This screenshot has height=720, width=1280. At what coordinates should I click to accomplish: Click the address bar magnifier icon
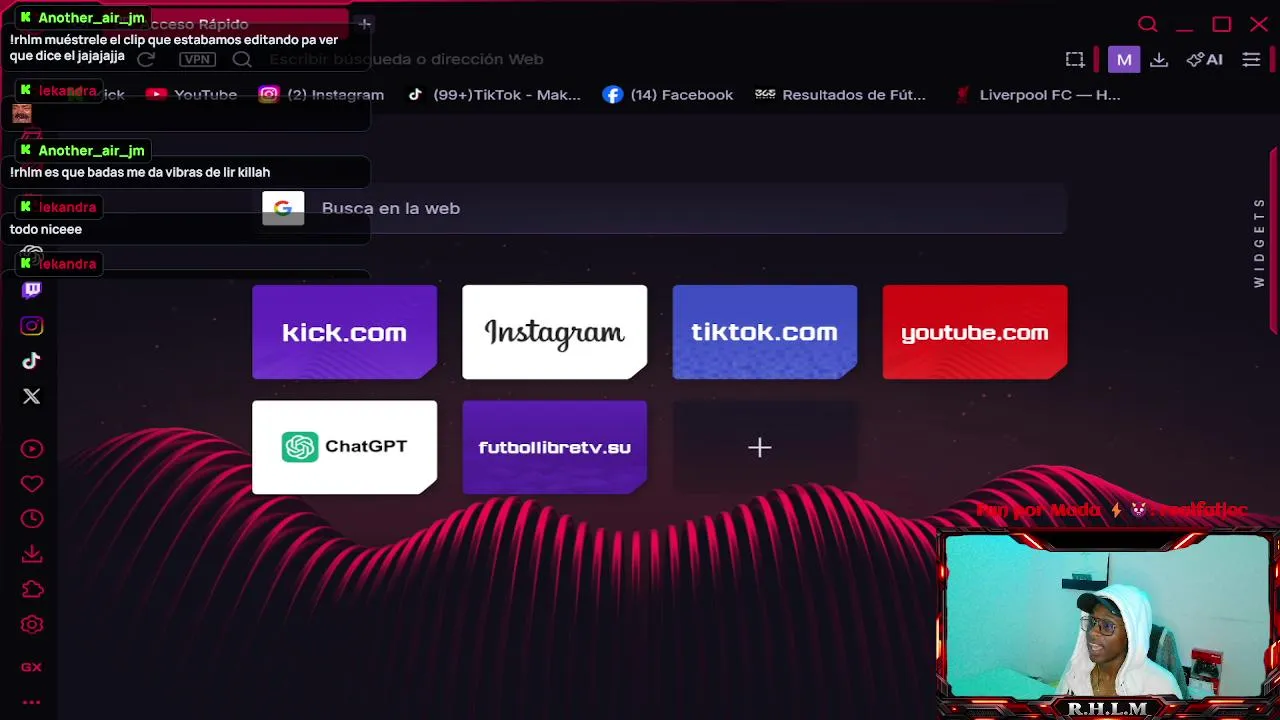point(242,60)
